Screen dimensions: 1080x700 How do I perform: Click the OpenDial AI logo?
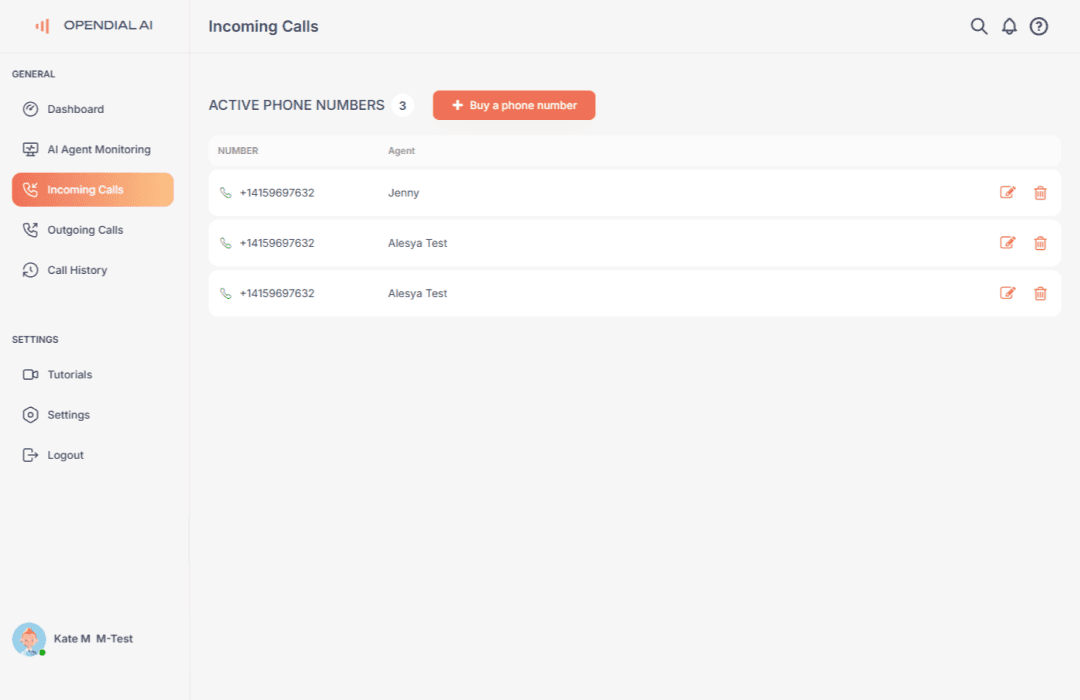pos(95,25)
